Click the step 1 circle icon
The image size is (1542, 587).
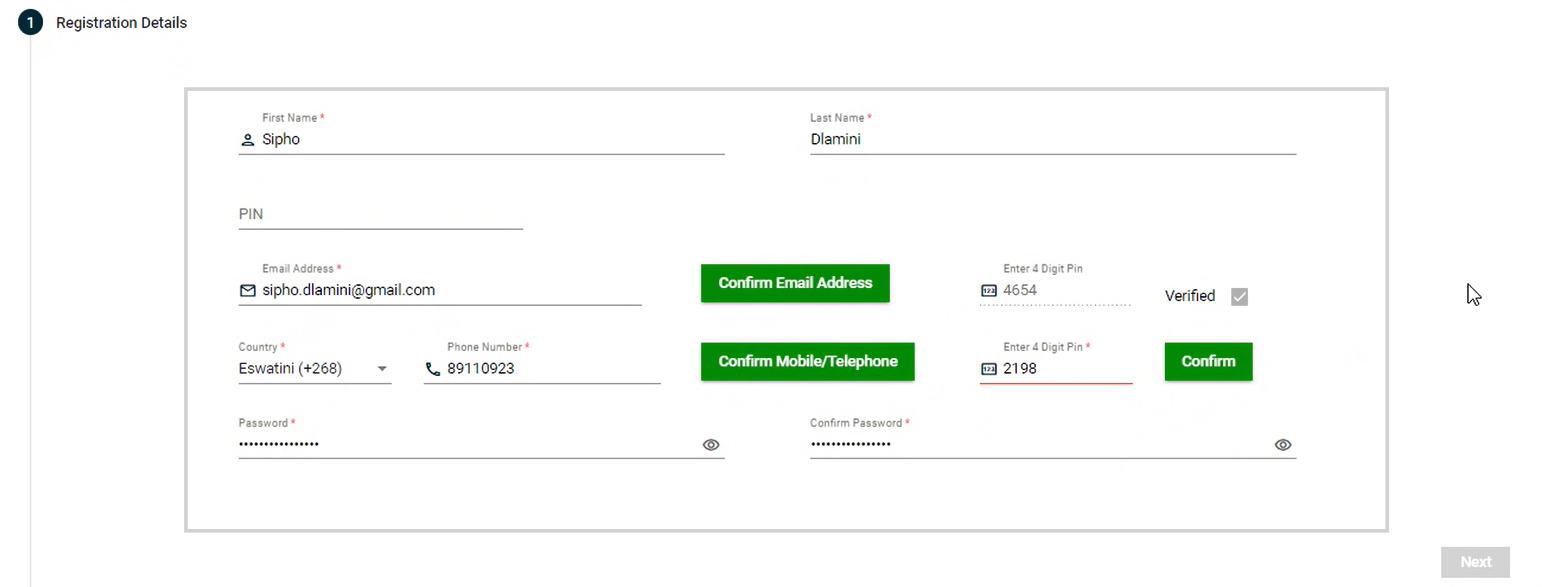point(30,22)
